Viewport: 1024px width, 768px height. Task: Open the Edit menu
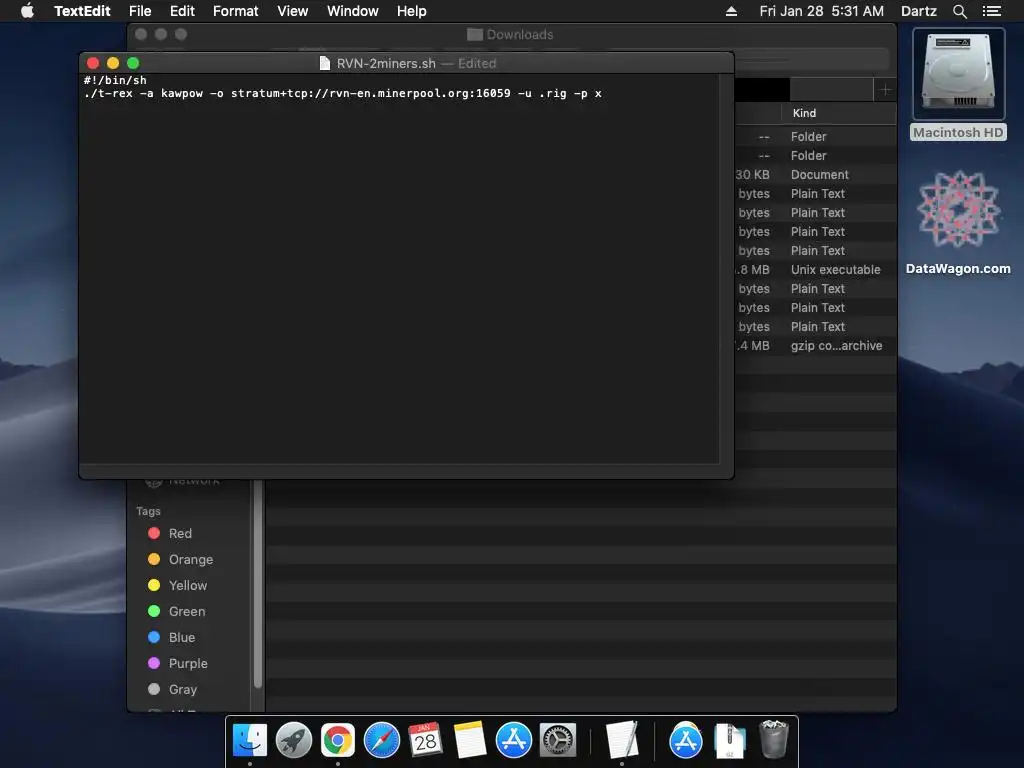coord(182,11)
